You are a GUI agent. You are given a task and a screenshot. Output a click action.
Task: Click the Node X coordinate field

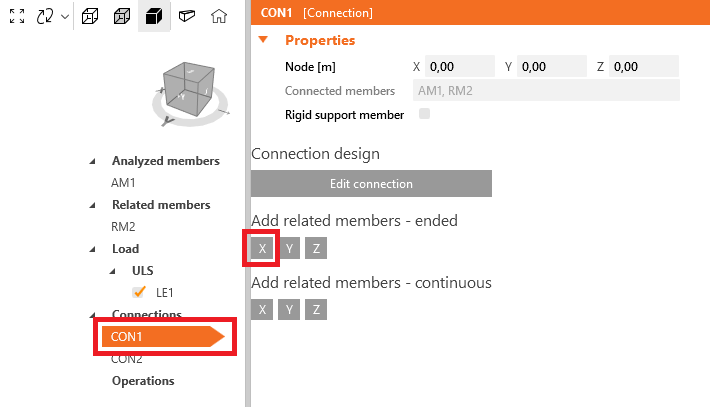tap(459, 66)
